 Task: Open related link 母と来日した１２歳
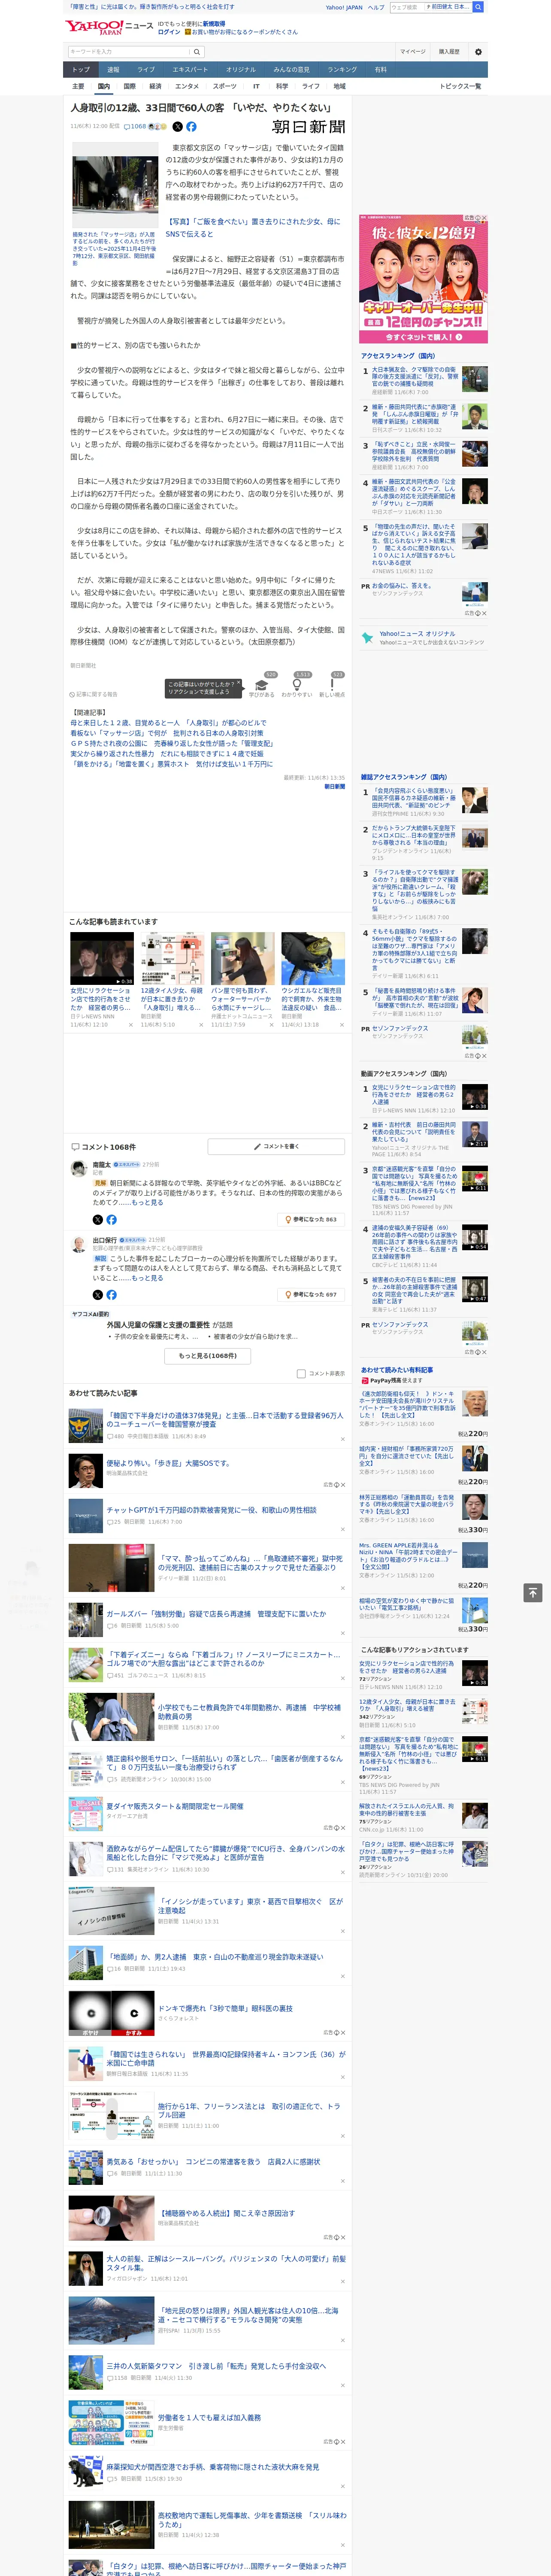(x=168, y=723)
